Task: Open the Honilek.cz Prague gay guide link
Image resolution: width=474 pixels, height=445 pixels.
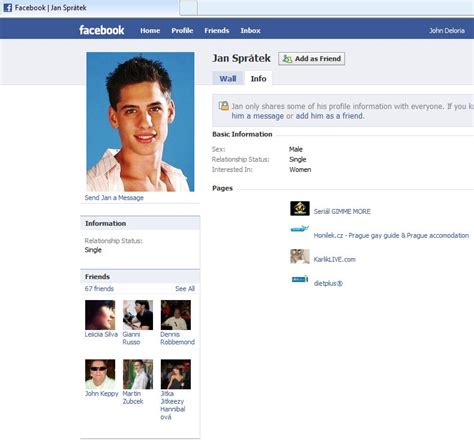Action: click(391, 236)
